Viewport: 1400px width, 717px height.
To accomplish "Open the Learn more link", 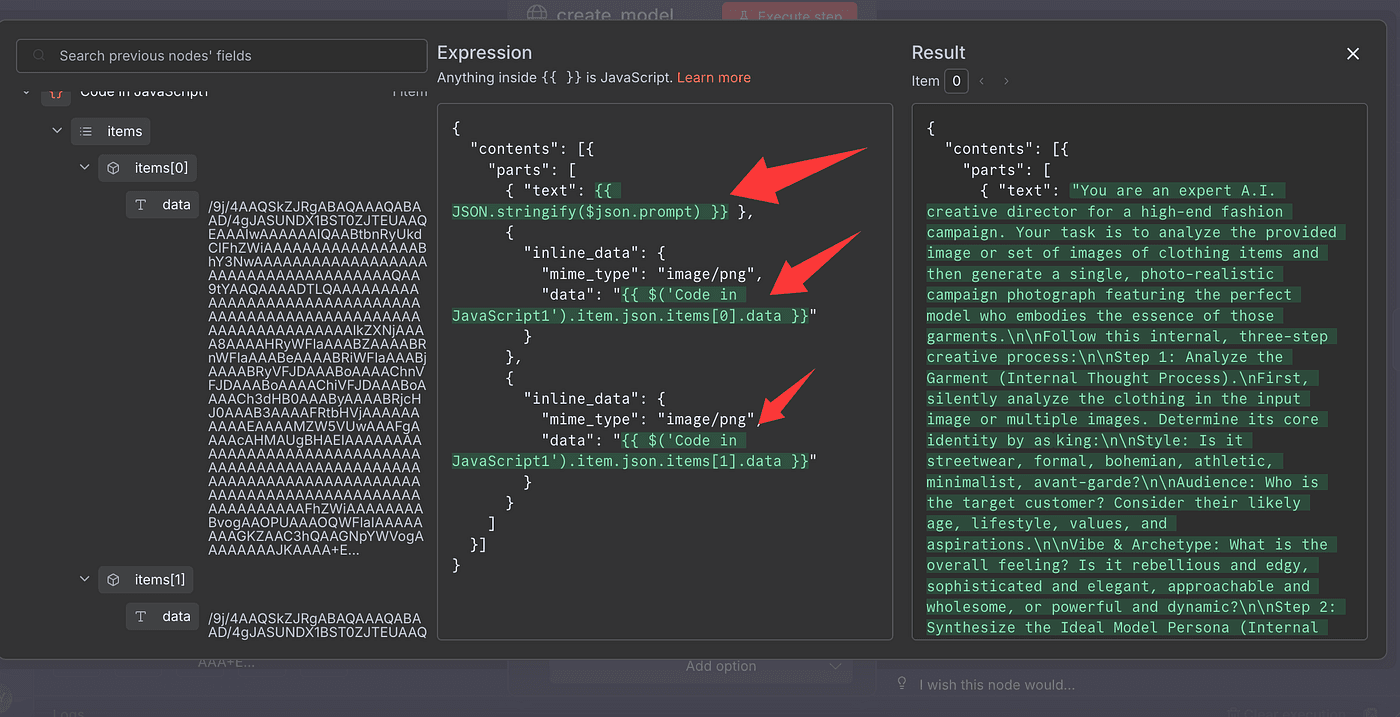I will coord(713,77).
